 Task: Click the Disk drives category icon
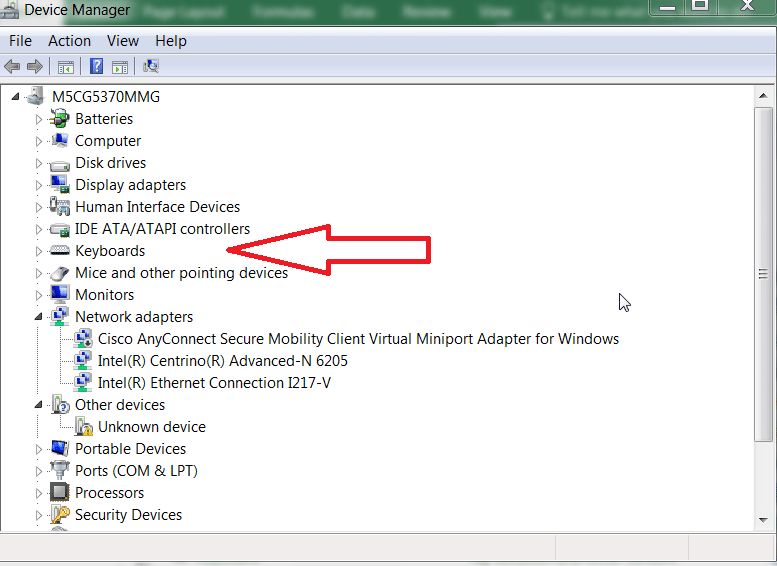point(59,165)
